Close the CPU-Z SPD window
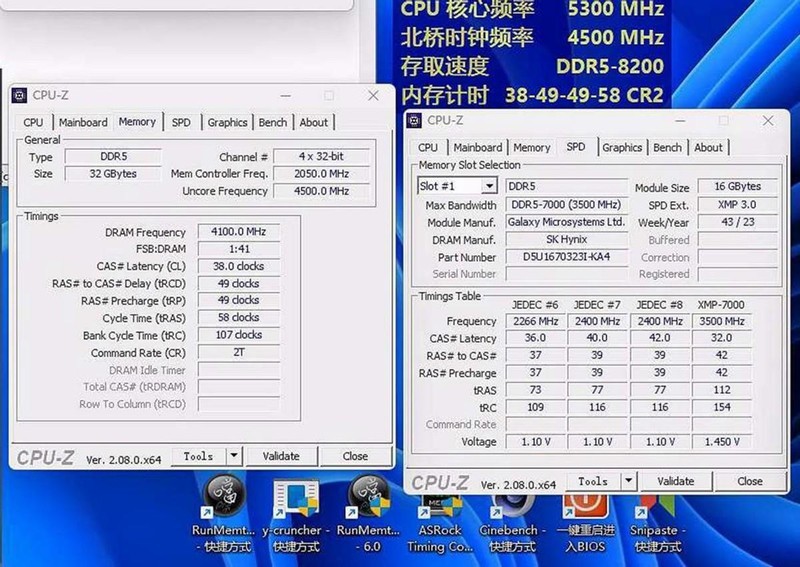Screen dimensions: 800x567 tap(768, 120)
